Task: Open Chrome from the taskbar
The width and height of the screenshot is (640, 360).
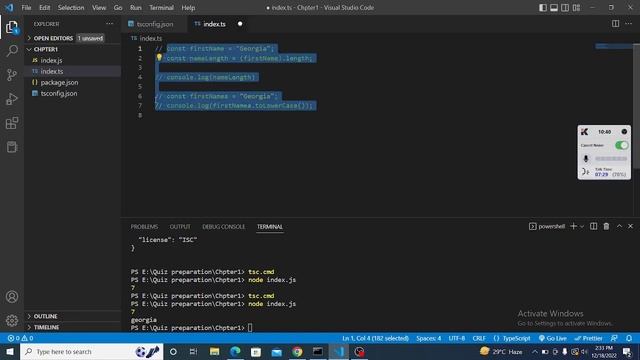Action: coord(297,352)
